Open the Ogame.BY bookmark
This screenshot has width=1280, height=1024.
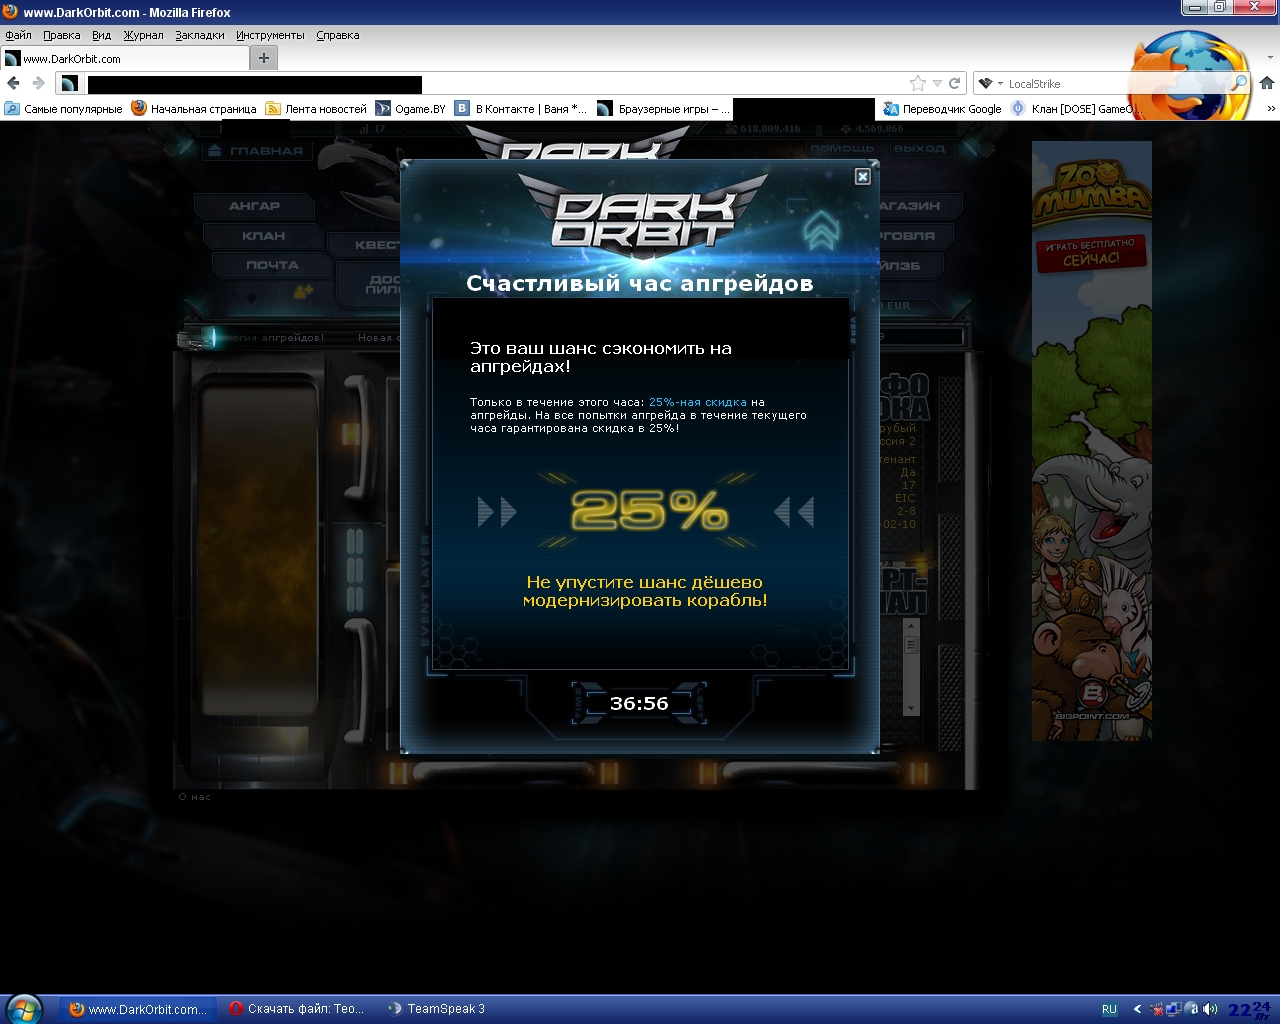[411, 109]
